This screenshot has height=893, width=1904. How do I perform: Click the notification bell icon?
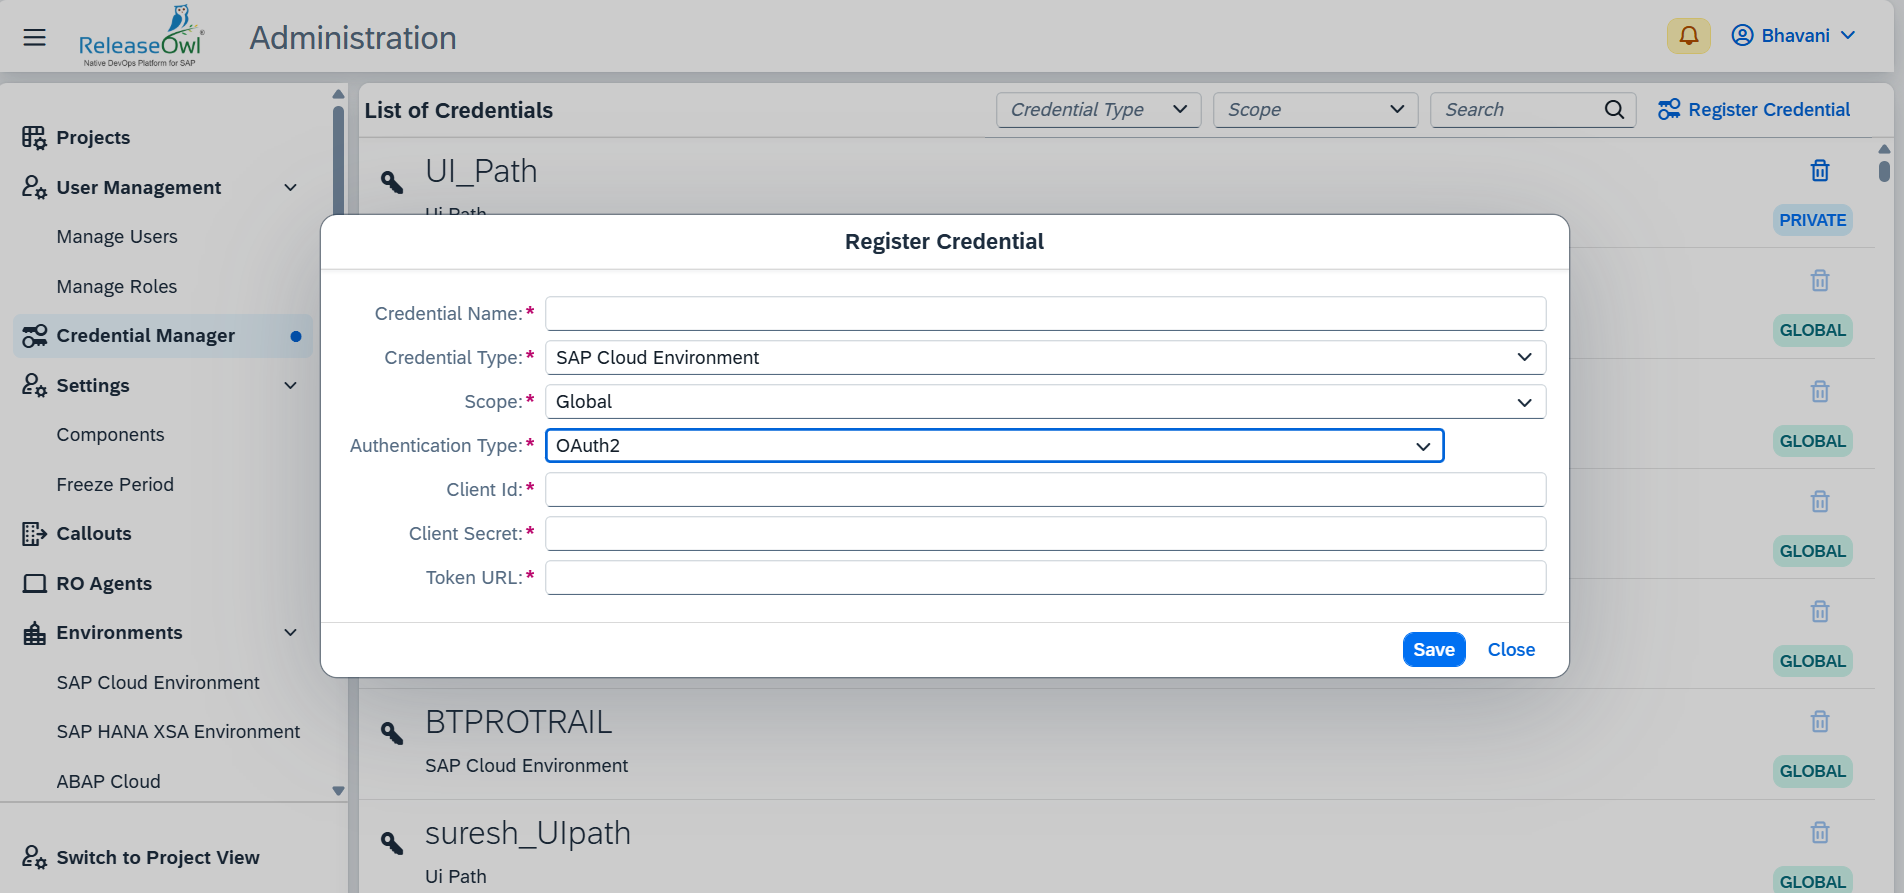pyautogui.click(x=1688, y=36)
